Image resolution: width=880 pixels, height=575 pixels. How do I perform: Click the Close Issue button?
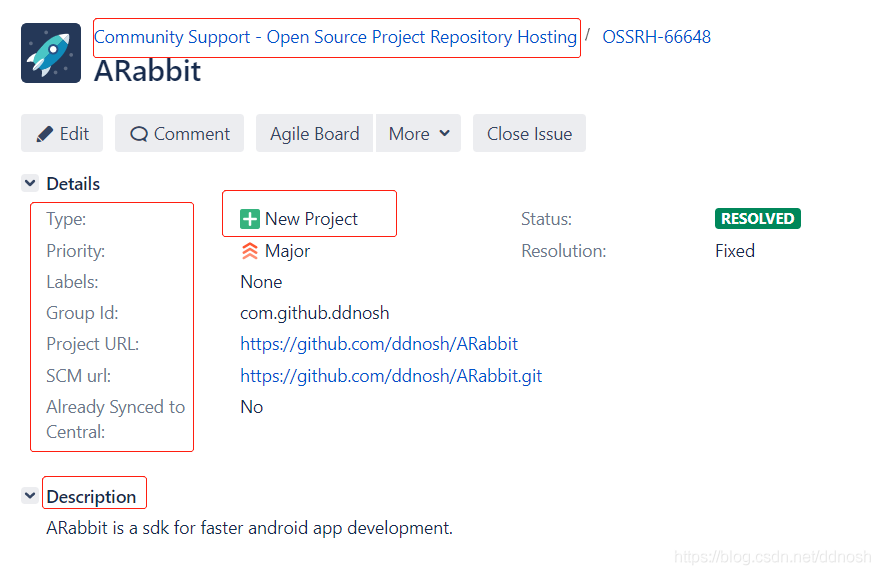point(529,134)
